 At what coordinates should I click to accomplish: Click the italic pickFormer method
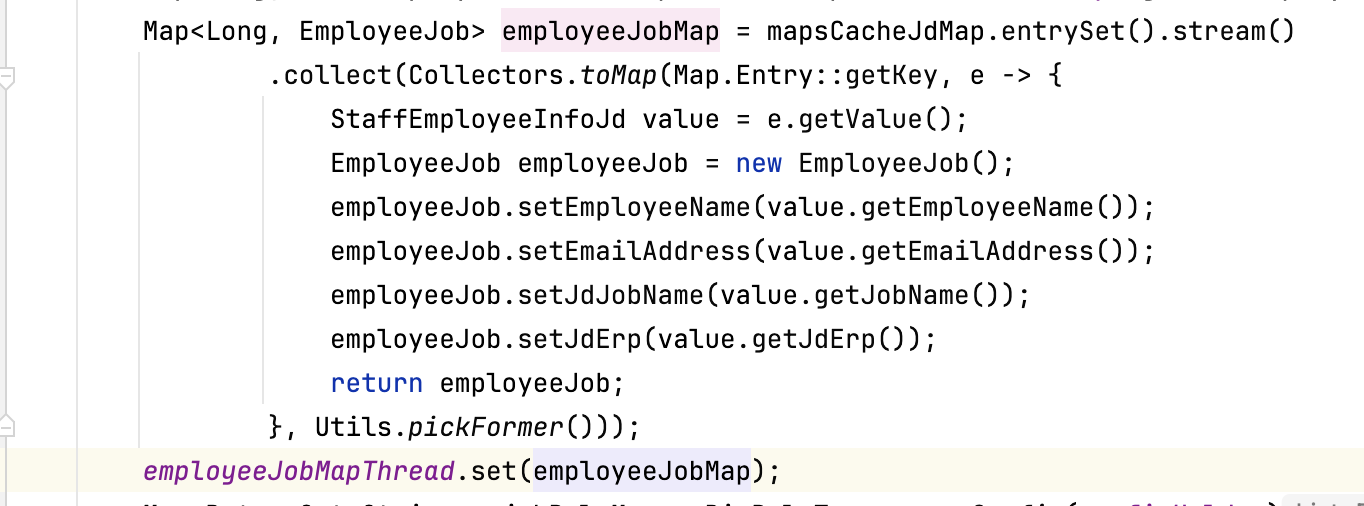(x=486, y=427)
